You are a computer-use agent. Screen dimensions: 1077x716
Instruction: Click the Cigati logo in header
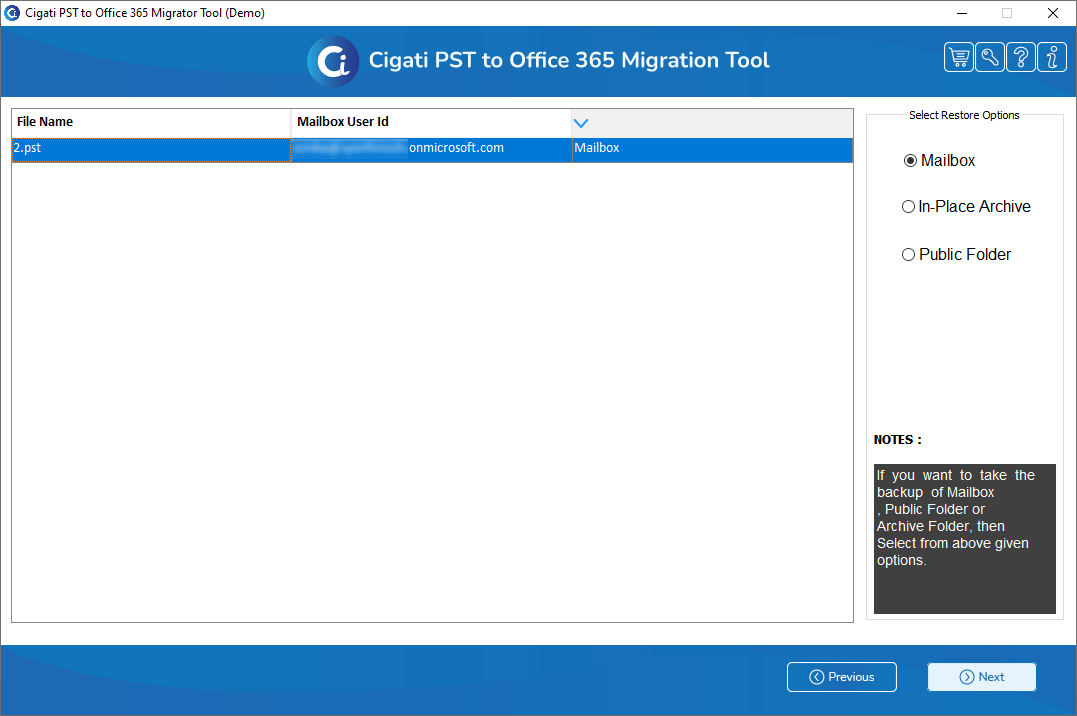point(333,61)
